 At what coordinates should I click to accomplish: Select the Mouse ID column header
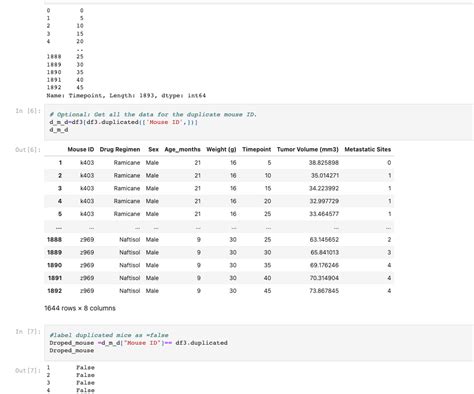pos(81,149)
